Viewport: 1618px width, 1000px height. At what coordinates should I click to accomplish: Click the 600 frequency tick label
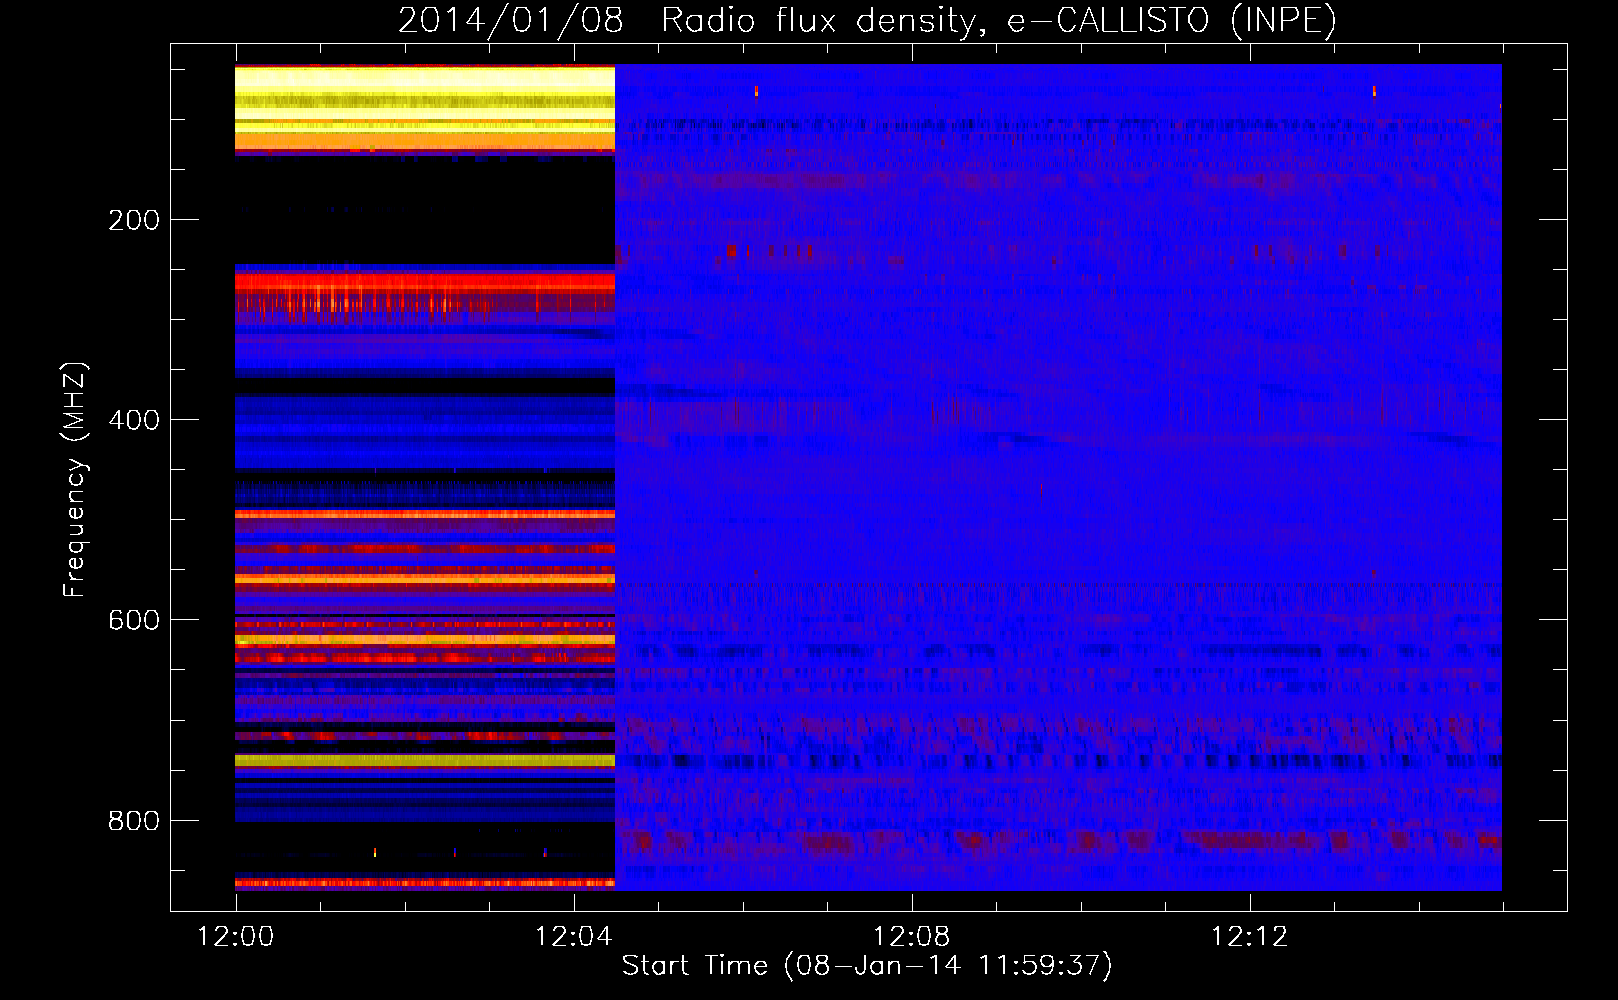coord(134,620)
